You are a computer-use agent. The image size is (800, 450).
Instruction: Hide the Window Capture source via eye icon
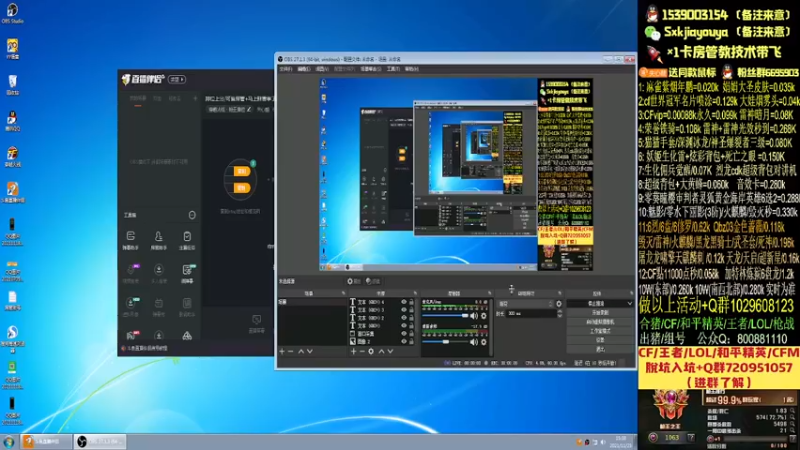pos(404,334)
